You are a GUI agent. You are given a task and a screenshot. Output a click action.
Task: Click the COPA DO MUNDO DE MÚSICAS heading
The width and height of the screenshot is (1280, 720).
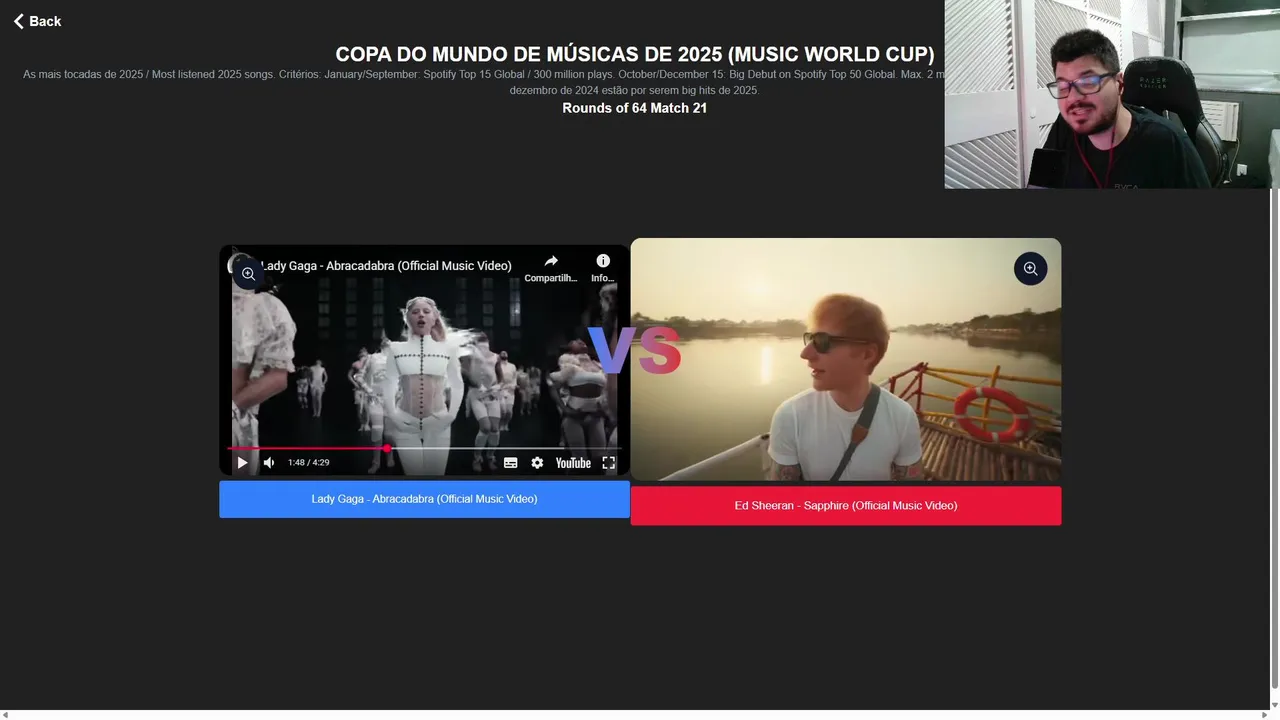(x=634, y=54)
